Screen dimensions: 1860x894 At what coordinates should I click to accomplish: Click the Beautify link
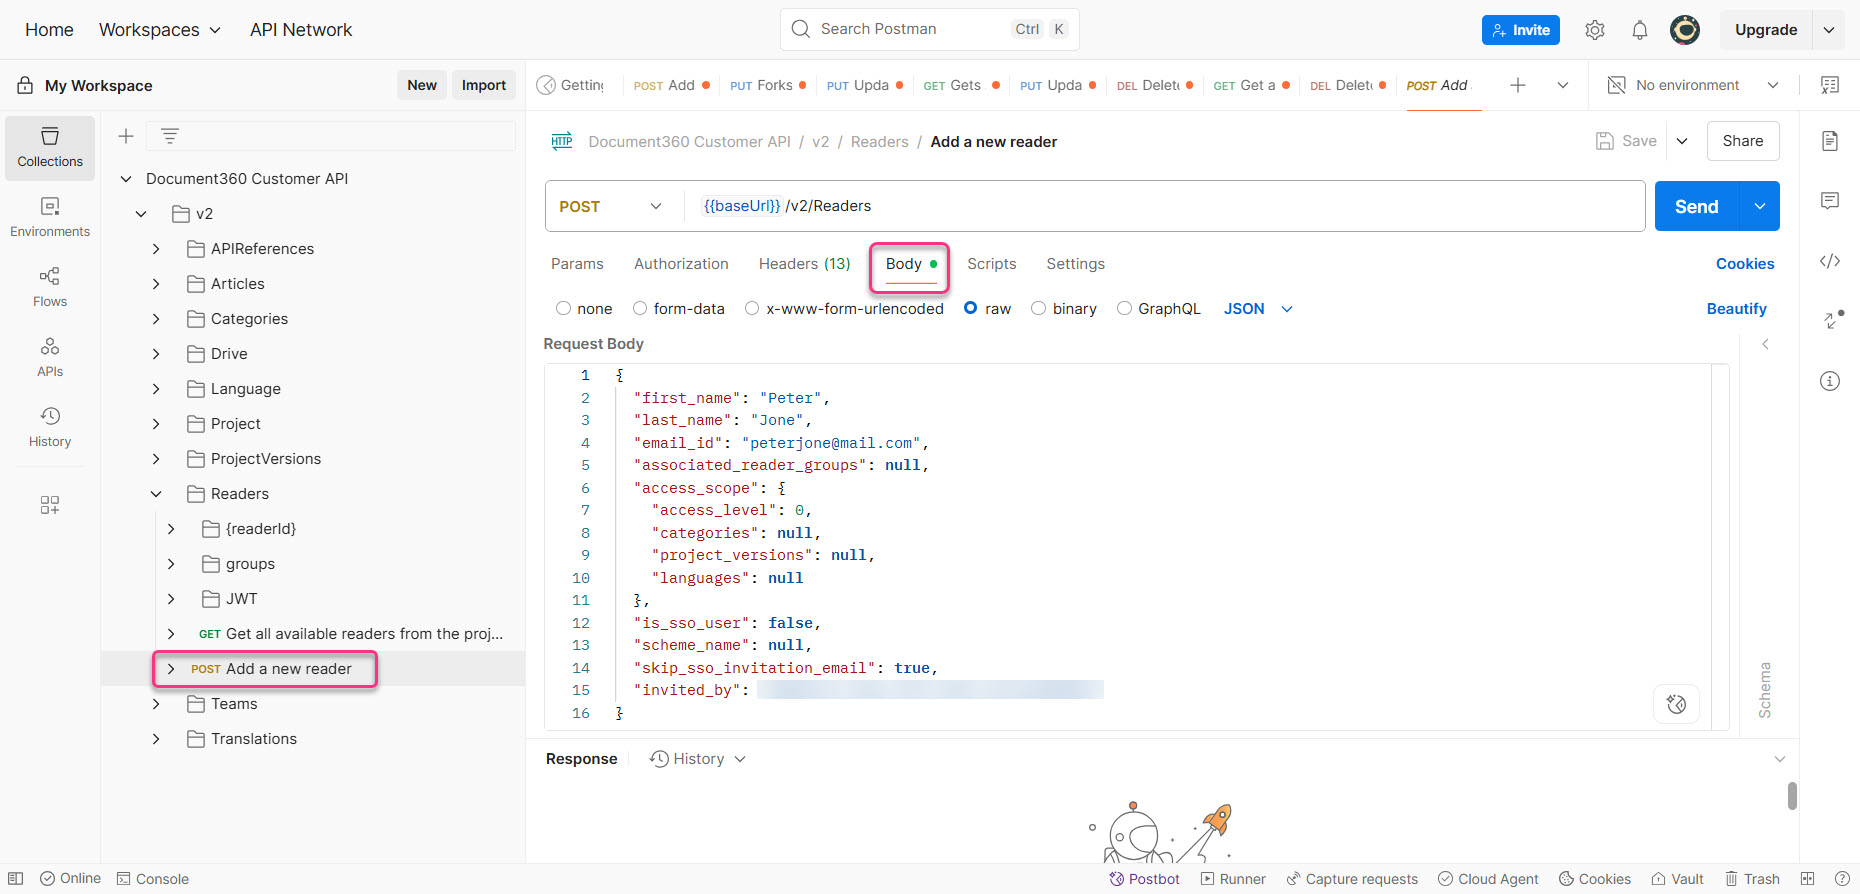tap(1736, 309)
